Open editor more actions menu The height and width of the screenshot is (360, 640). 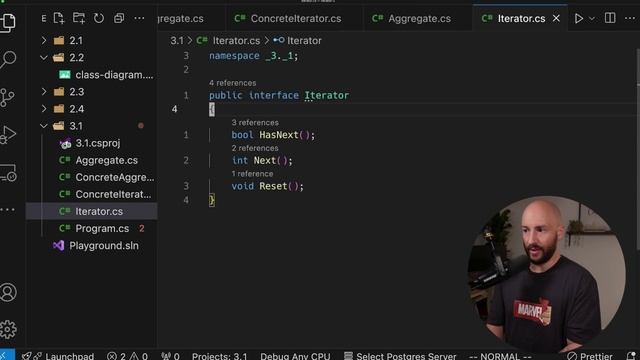(x=630, y=18)
